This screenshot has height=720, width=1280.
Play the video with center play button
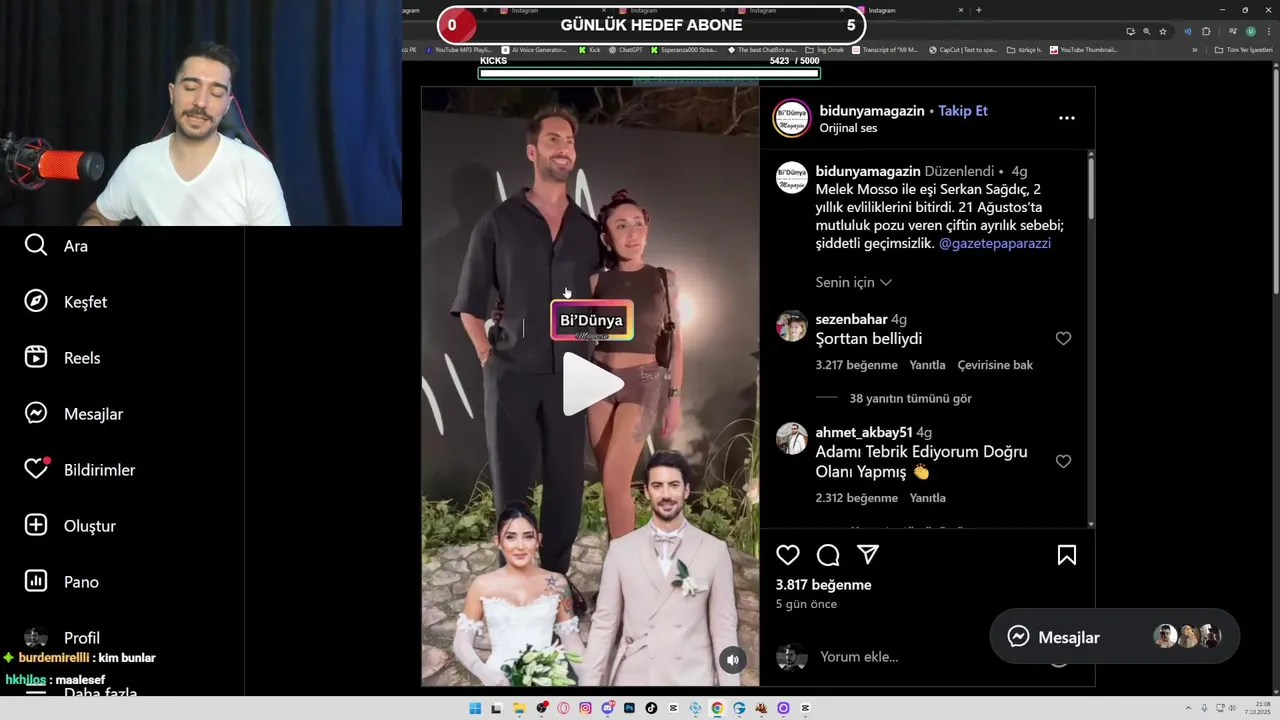click(x=592, y=384)
